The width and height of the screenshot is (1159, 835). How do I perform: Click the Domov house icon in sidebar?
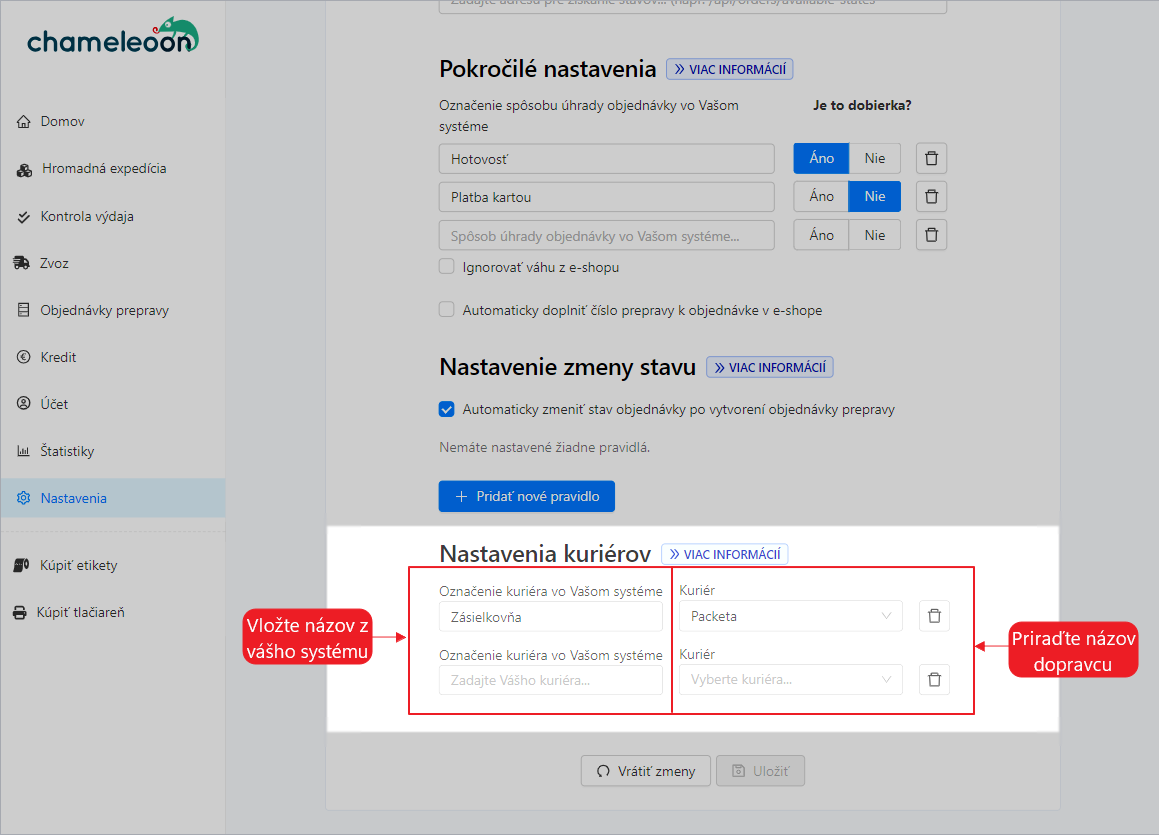[24, 122]
